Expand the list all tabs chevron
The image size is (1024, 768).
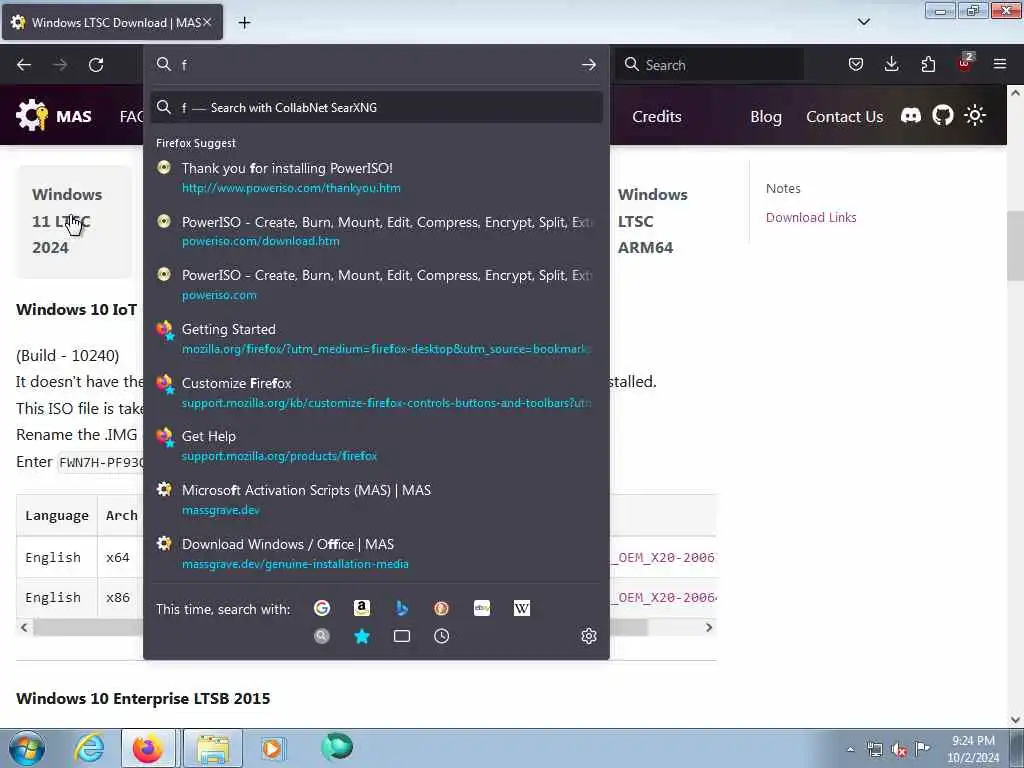[x=863, y=22]
